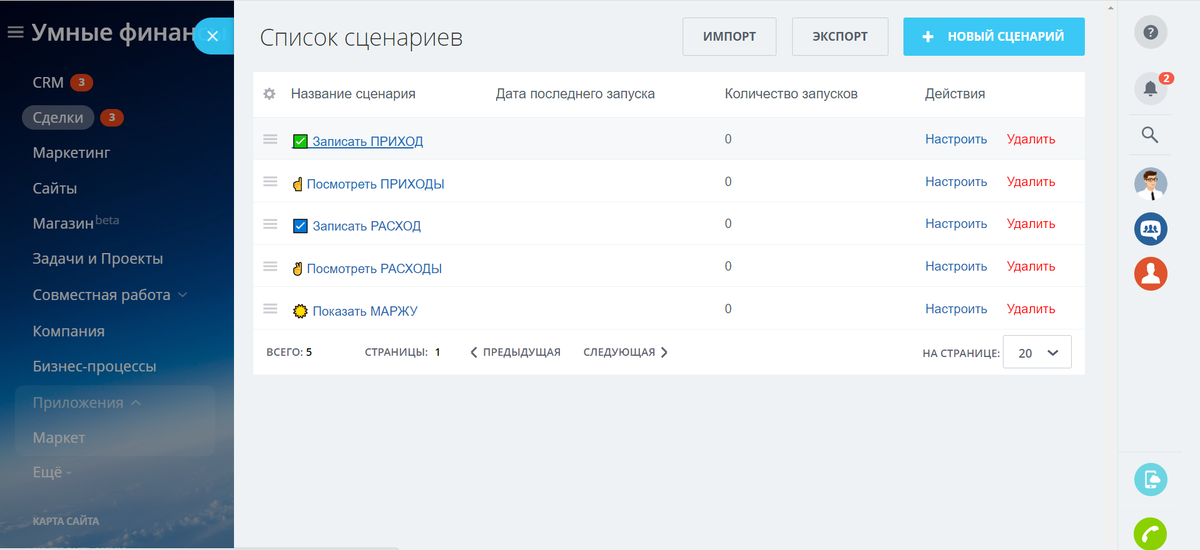Click the Импорт button
The height and width of the screenshot is (550, 1200).
point(729,36)
